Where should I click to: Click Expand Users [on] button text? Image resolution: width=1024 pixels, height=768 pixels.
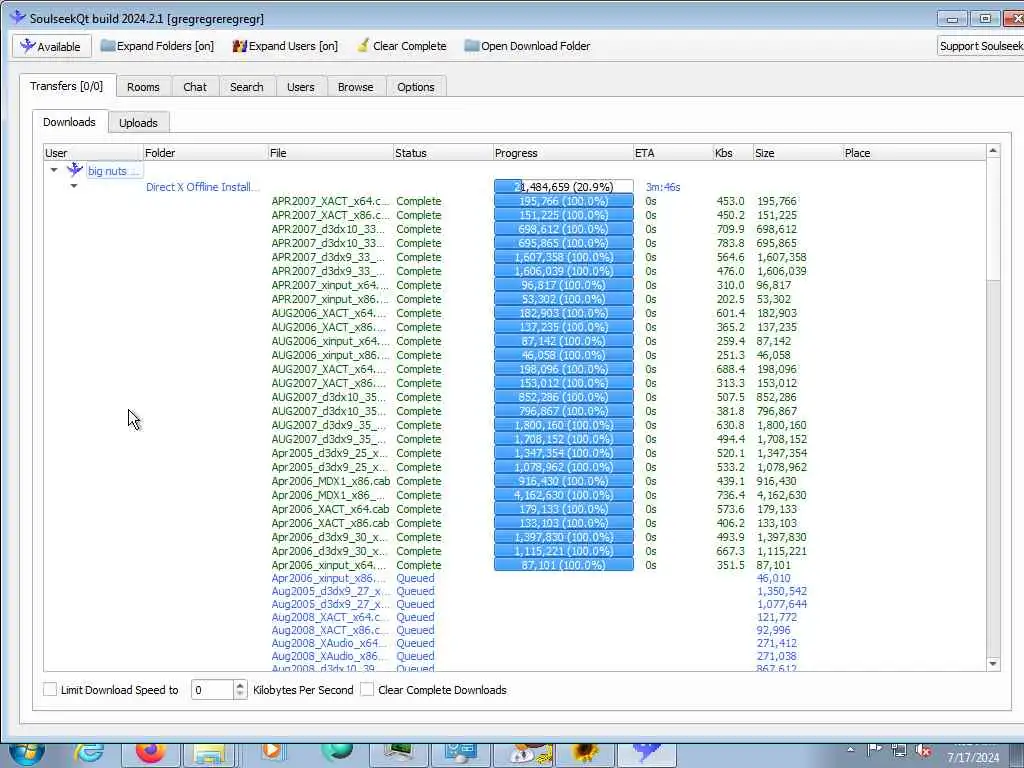click(293, 46)
